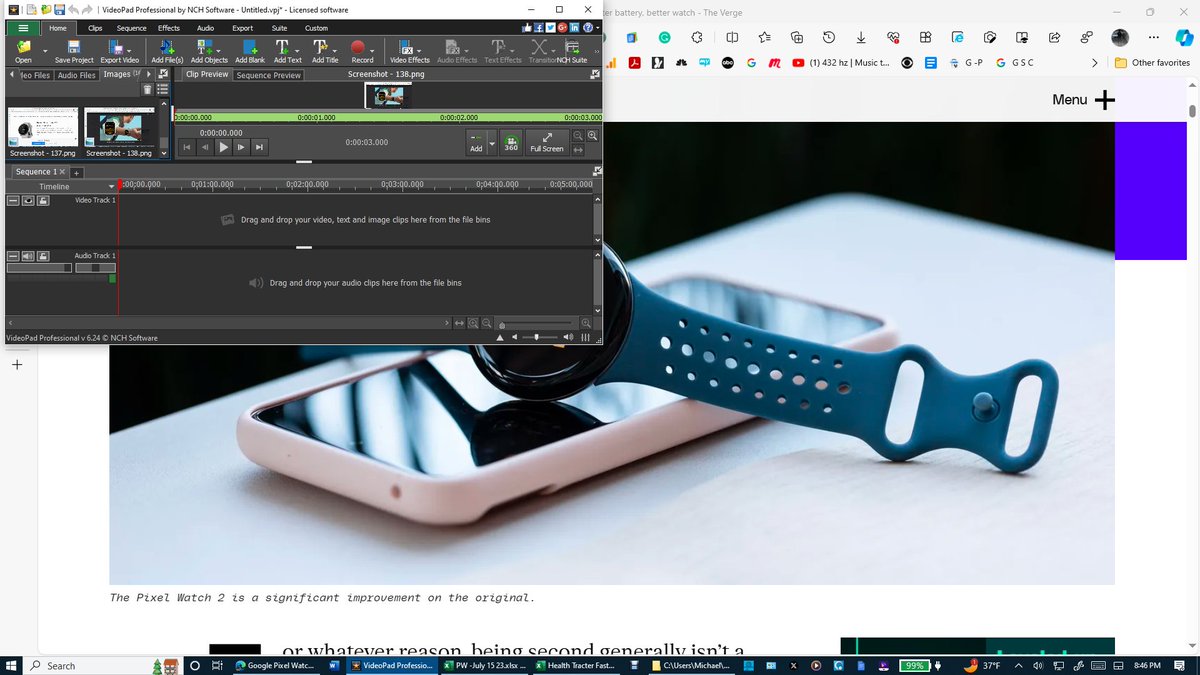Open Video Effects from the toolbar

[407, 51]
